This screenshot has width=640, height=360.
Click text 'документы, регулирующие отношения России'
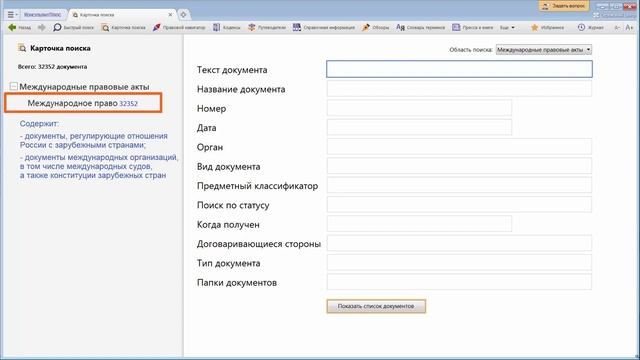pyautogui.click(x=93, y=140)
